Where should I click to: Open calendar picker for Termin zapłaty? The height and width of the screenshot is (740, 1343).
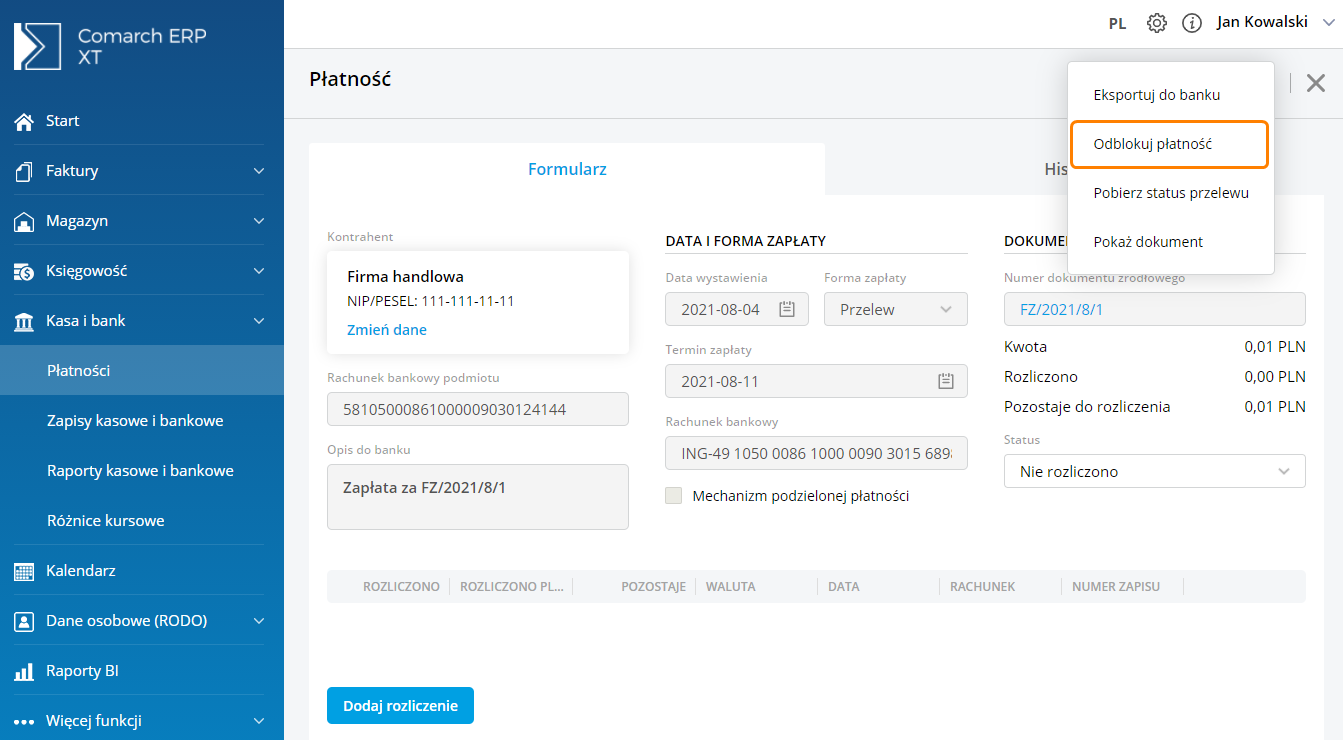click(946, 381)
